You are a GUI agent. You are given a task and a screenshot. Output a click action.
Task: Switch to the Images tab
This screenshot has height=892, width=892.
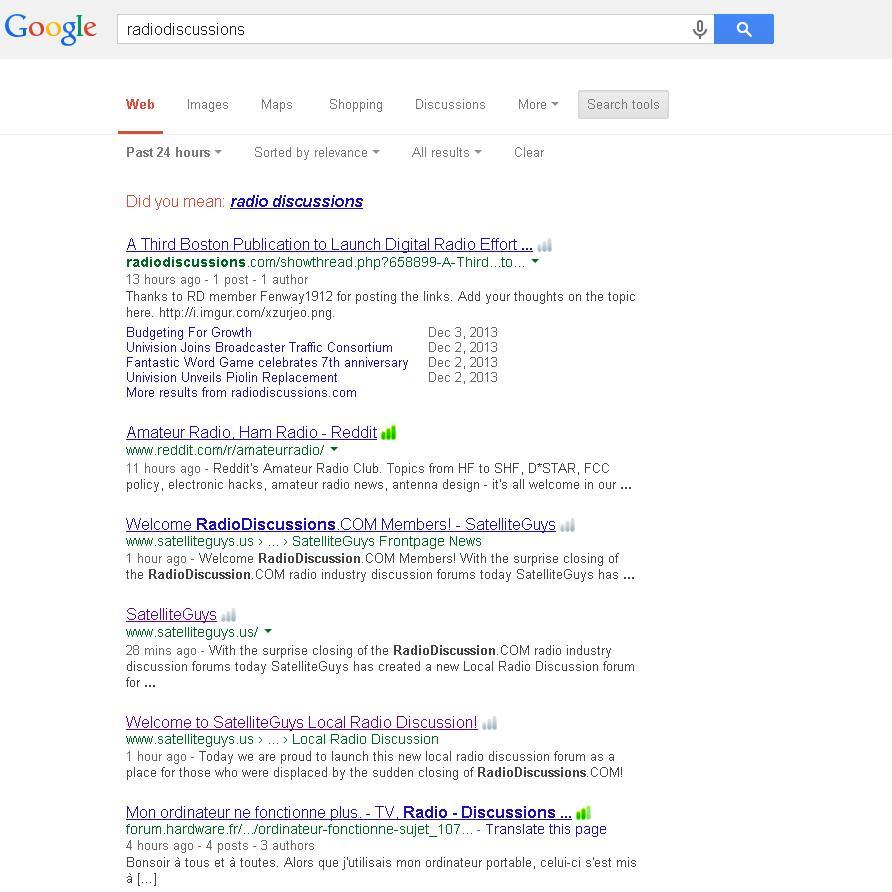(x=208, y=105)
